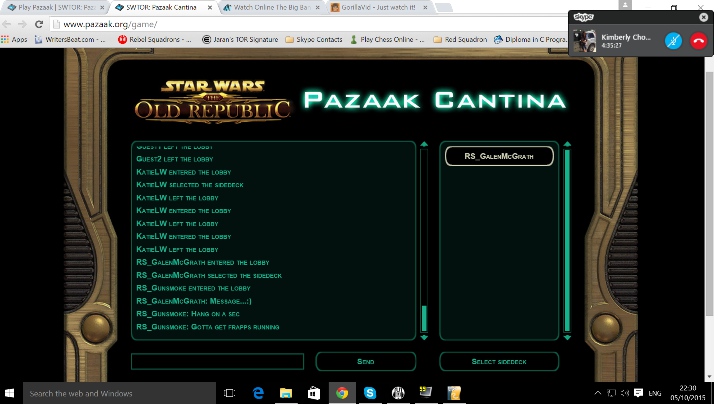The width and height of the screenshot is (718, 404).
Task: Hang up the Skype call
Action: (699, 41)
